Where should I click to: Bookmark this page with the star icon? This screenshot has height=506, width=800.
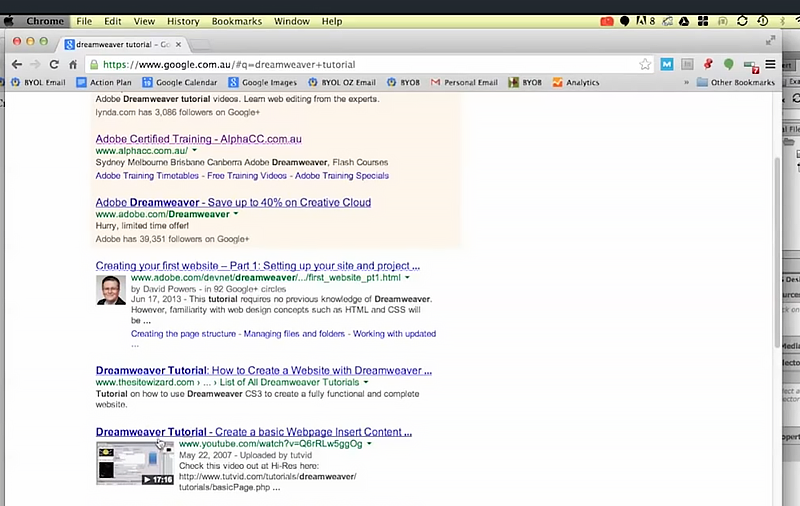coord(645,64)
